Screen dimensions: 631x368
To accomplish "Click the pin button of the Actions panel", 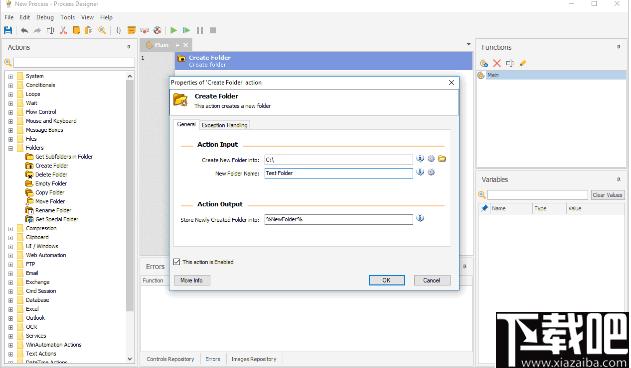I will click(129, 47).
